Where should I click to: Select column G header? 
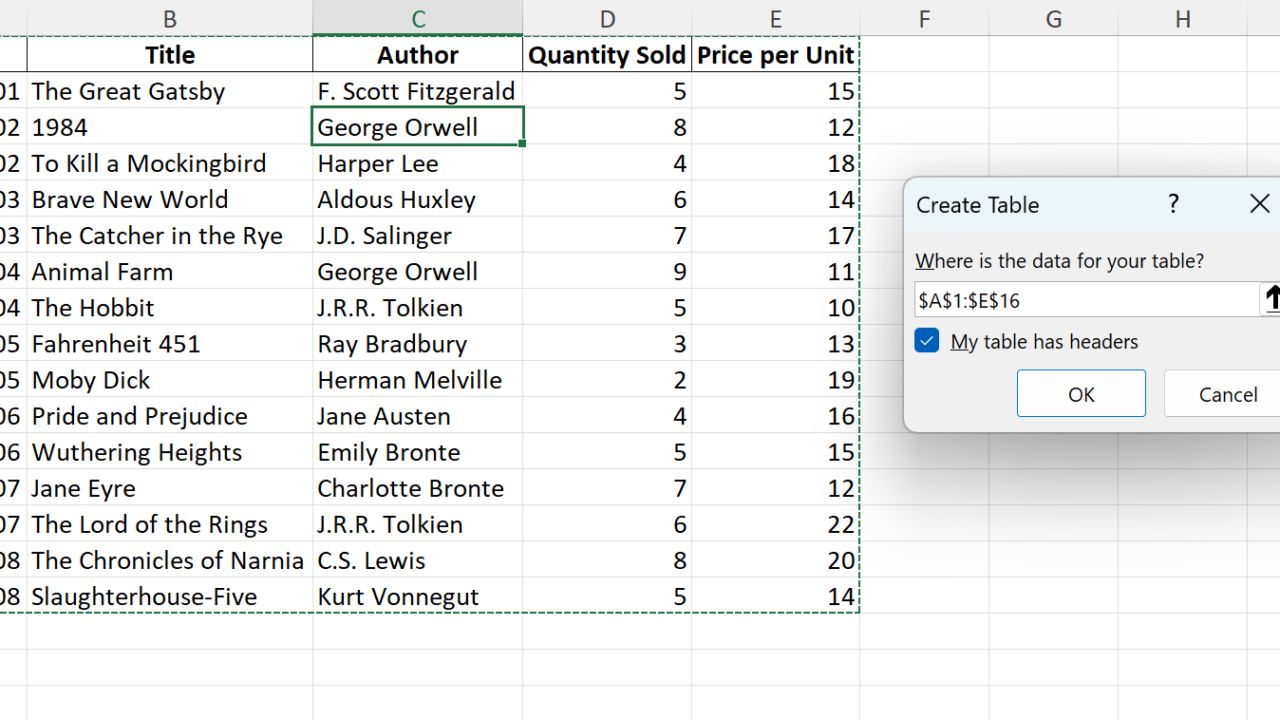click(x=1053, y=18)
